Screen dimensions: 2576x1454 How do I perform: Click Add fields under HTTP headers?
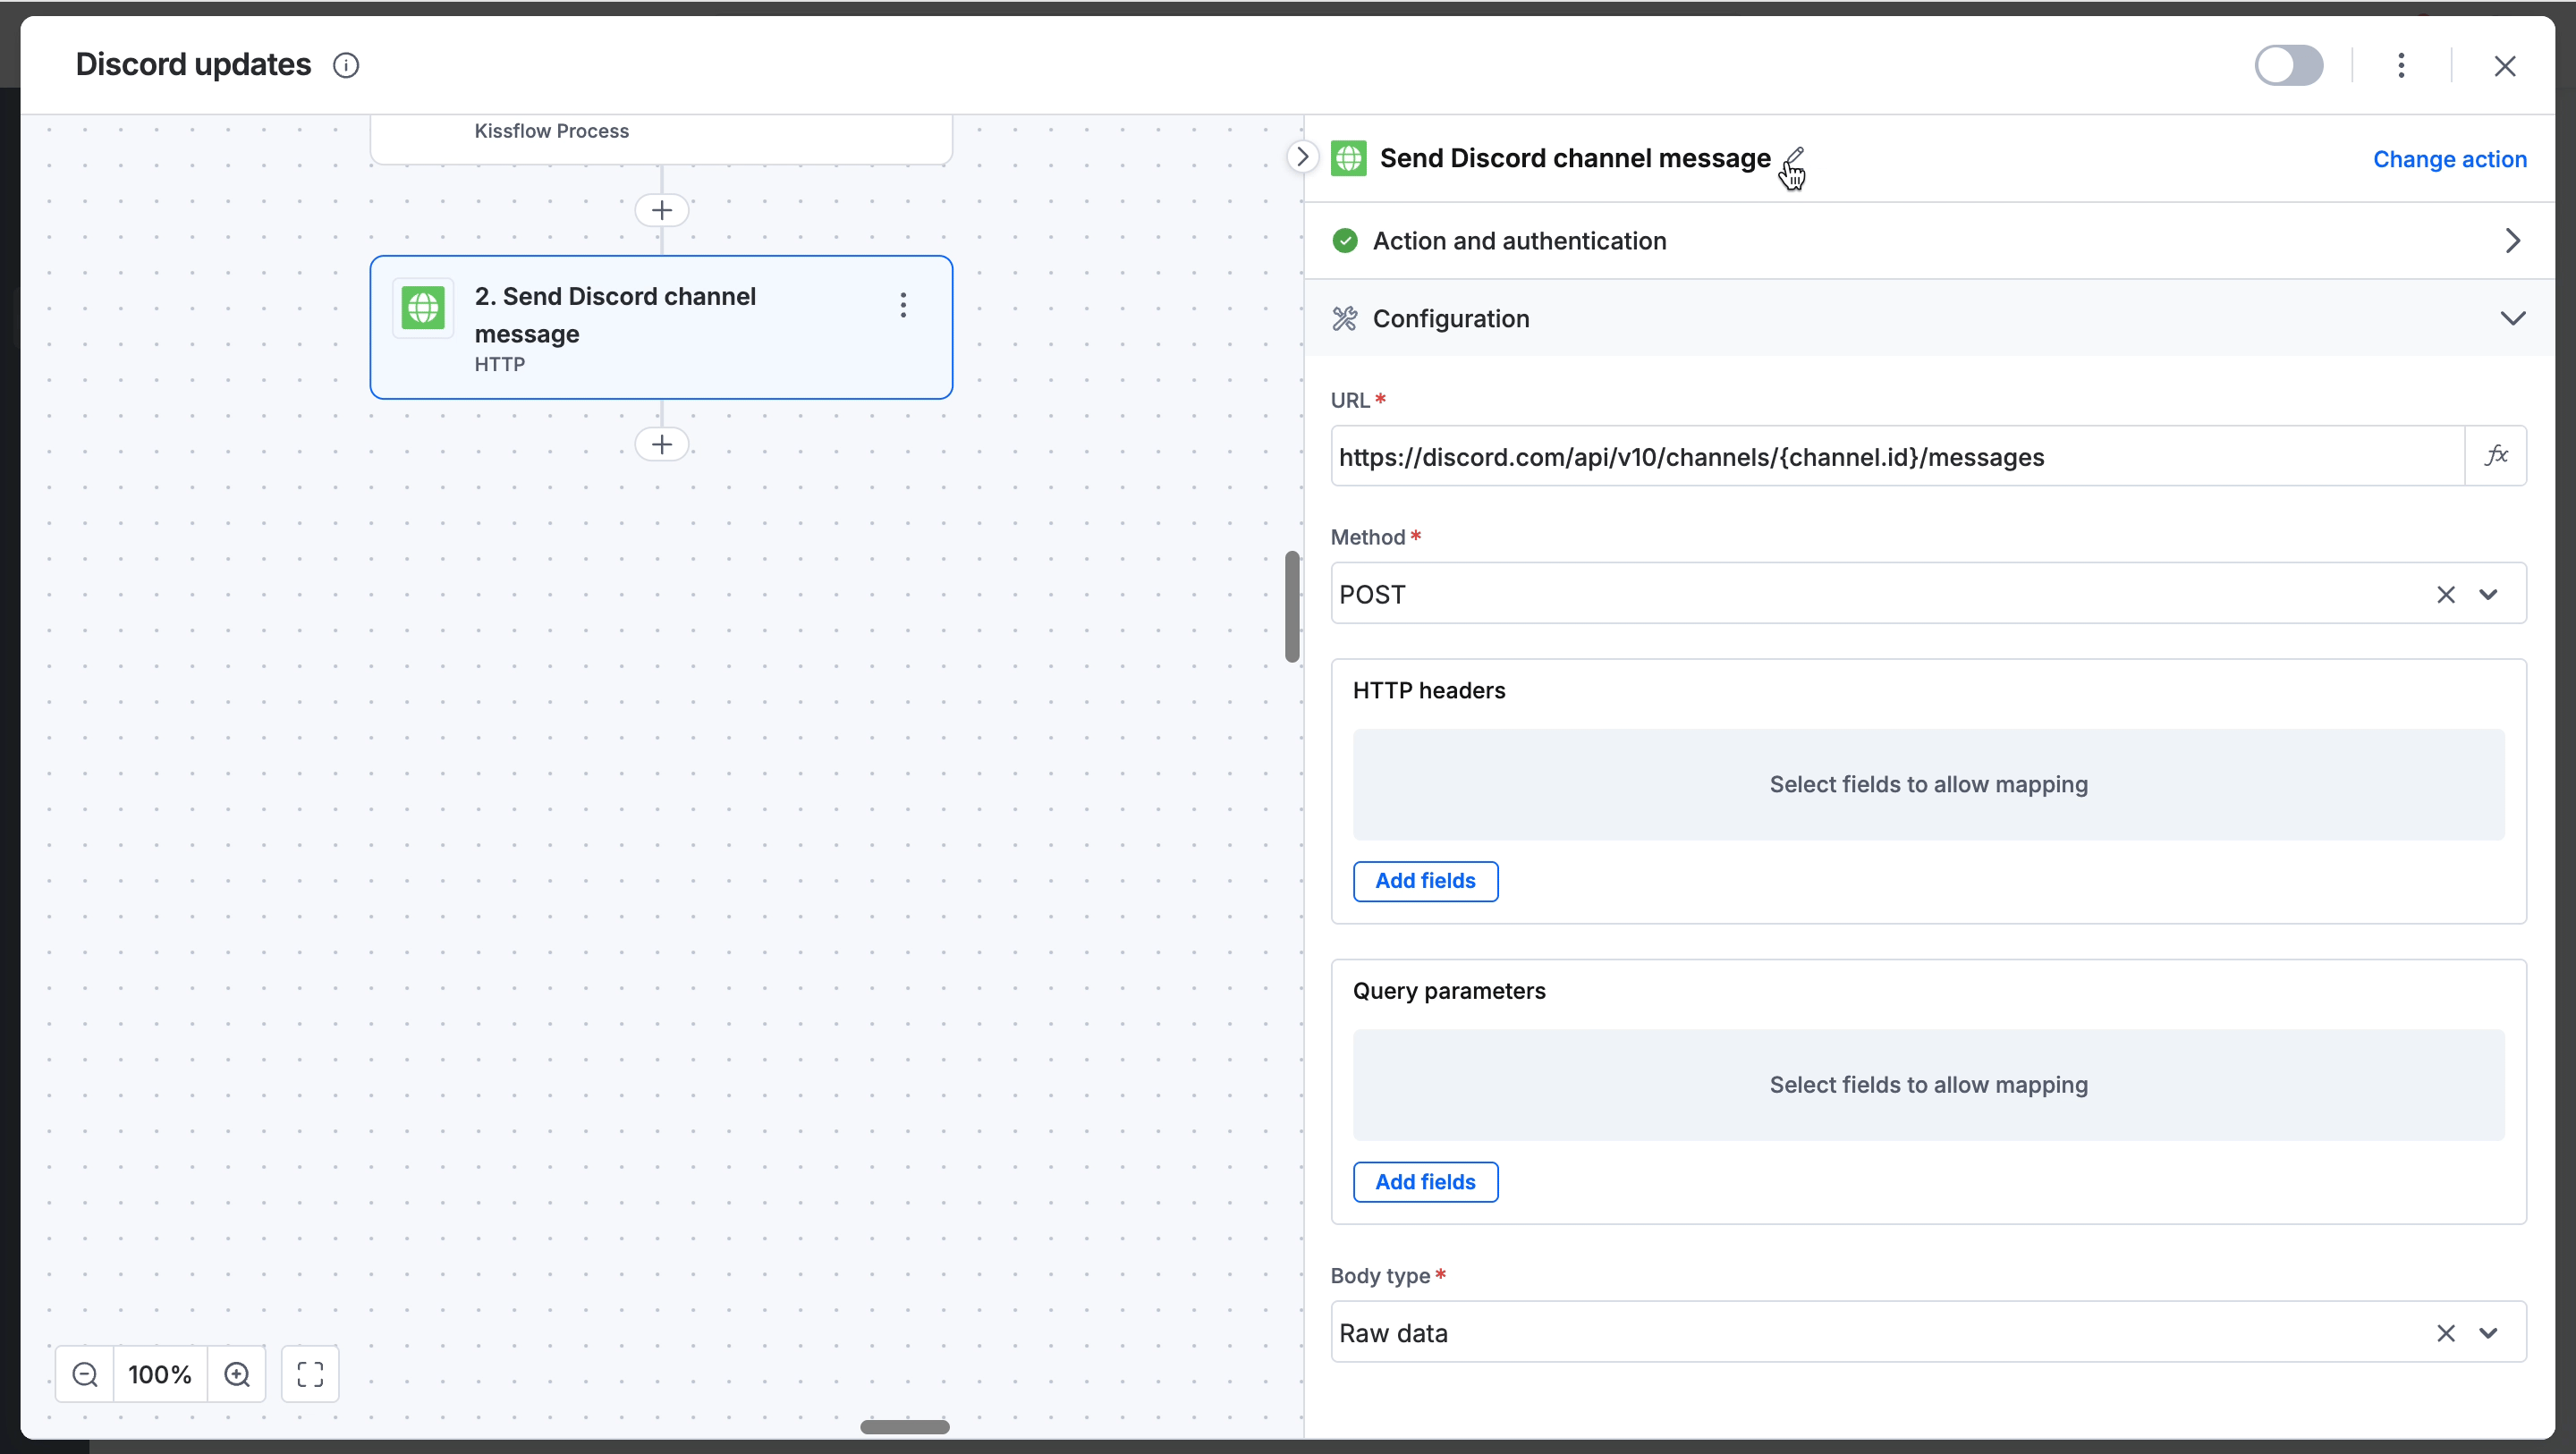pos(1425,881)
